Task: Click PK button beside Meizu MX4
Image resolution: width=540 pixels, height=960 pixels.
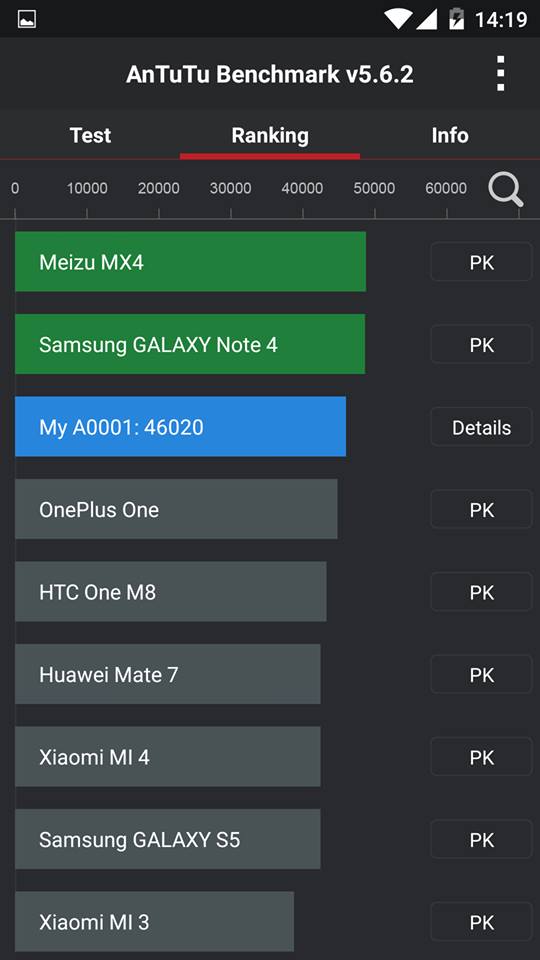Action: 481,262
